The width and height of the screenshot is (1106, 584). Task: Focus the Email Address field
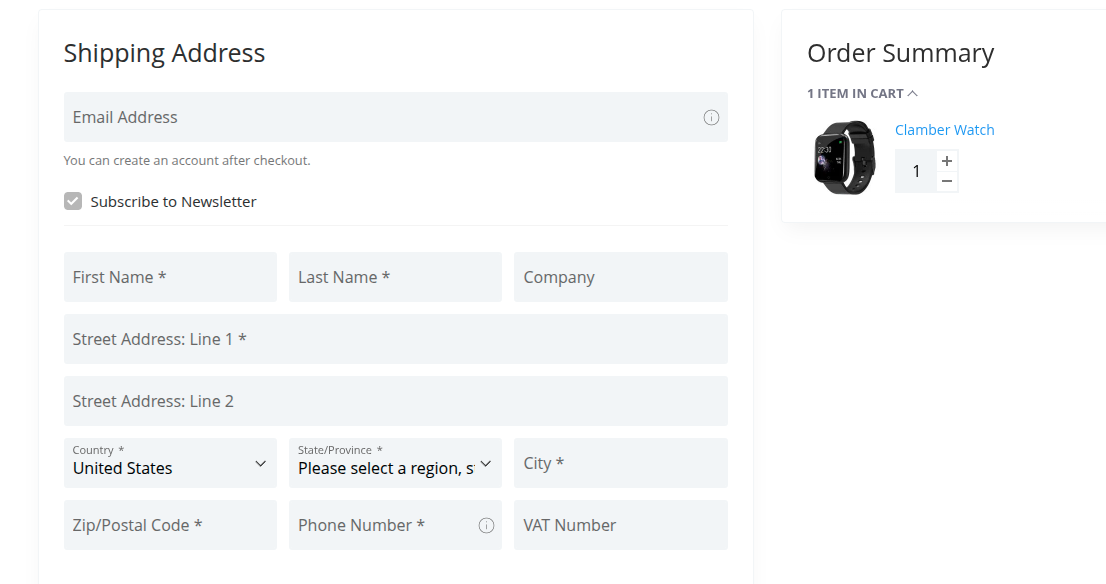pyautogui.click(x=396, y=117)
